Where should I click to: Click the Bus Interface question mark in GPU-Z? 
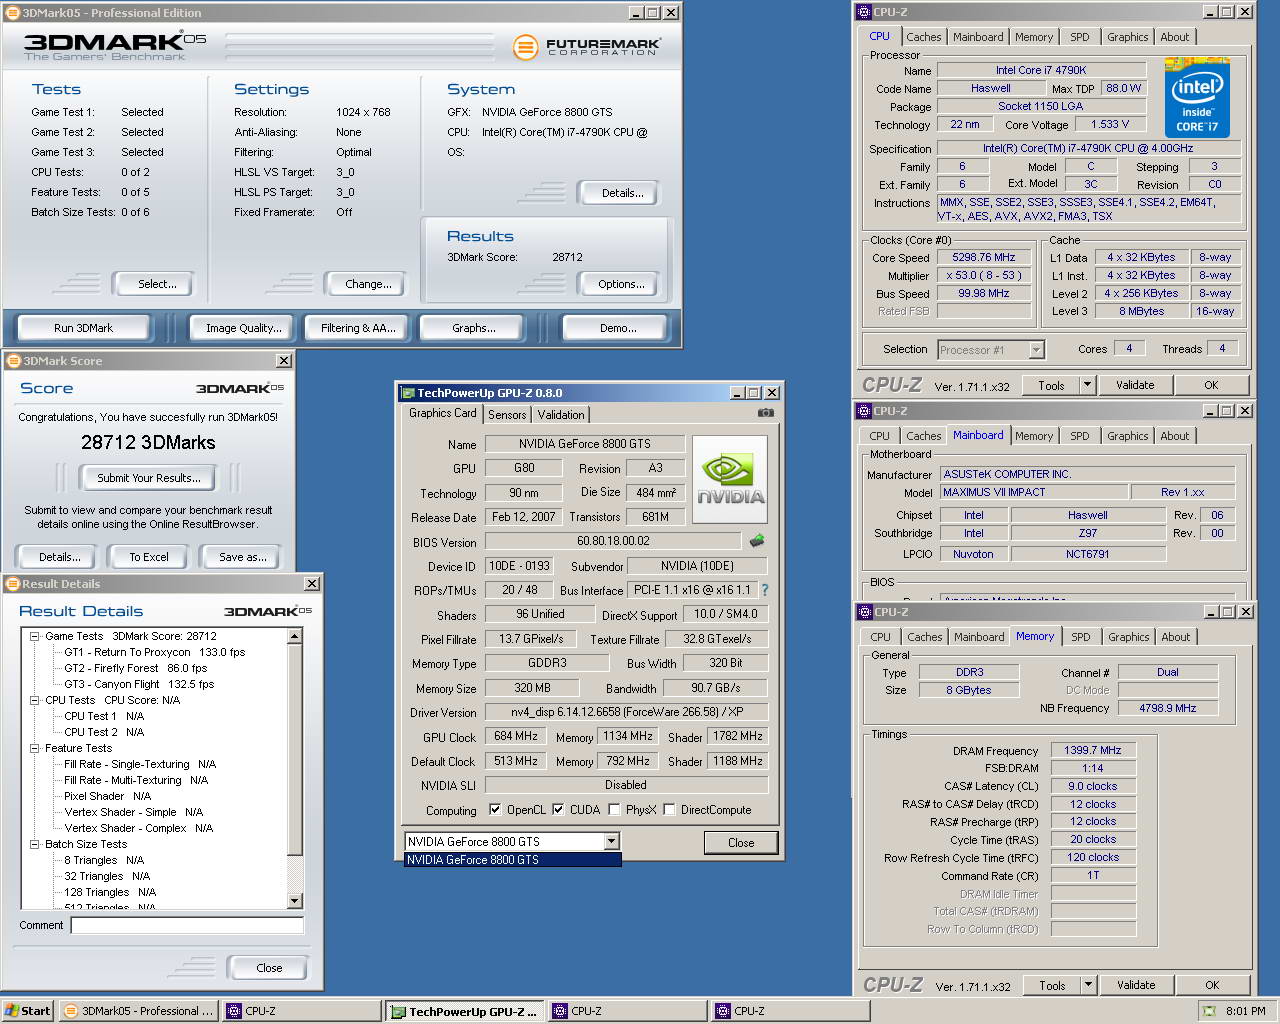pos(765,590)
